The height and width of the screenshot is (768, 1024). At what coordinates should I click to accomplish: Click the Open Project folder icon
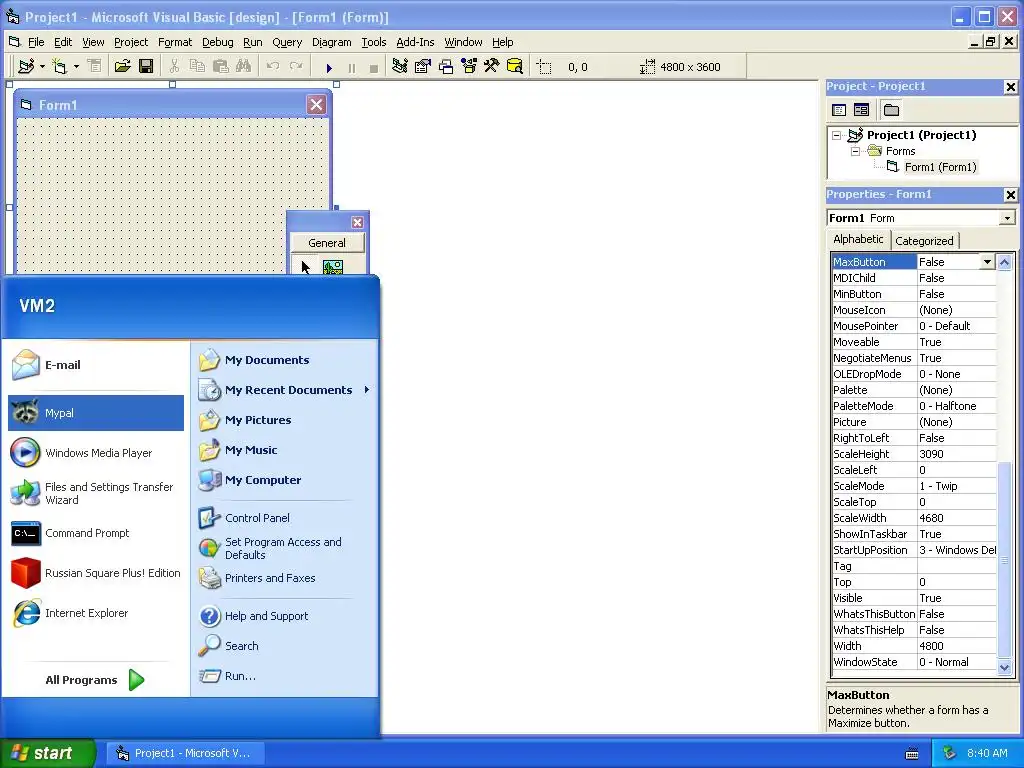coord(122,67)
